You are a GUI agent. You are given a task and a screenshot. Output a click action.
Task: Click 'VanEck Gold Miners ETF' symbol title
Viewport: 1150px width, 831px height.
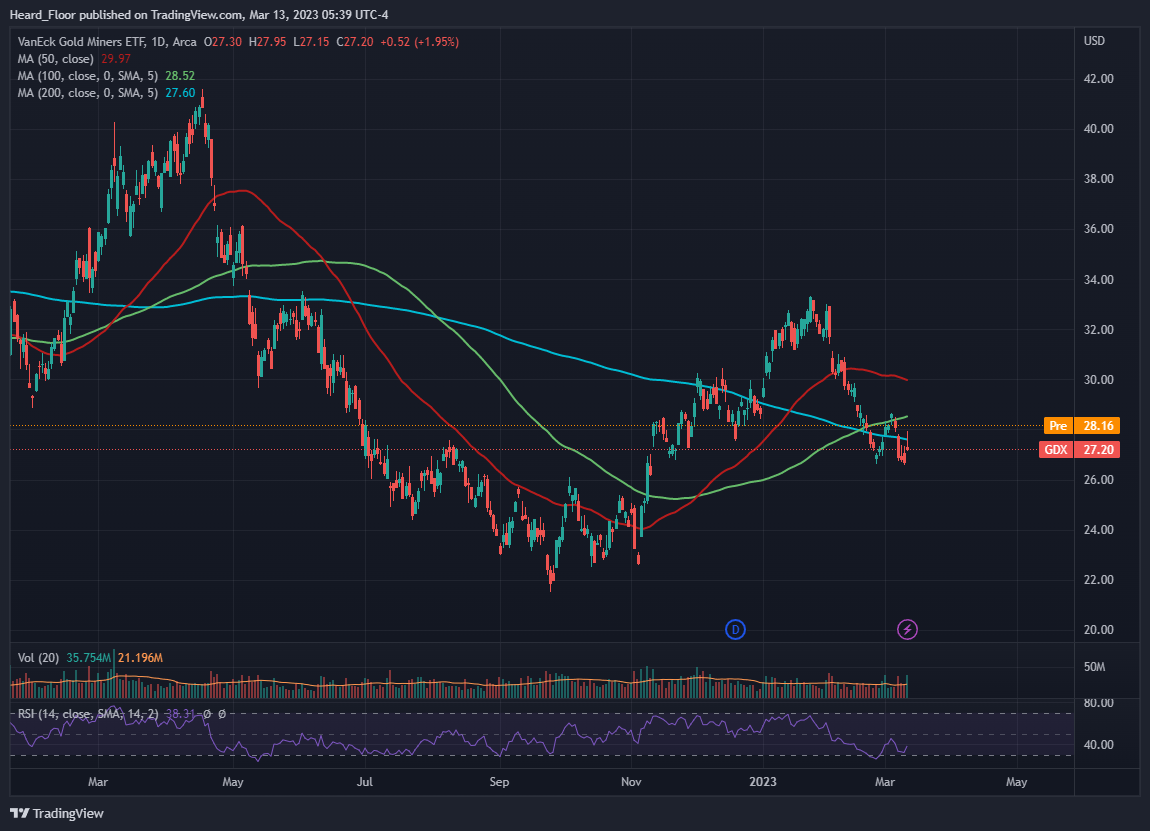[x=81, y=42]
